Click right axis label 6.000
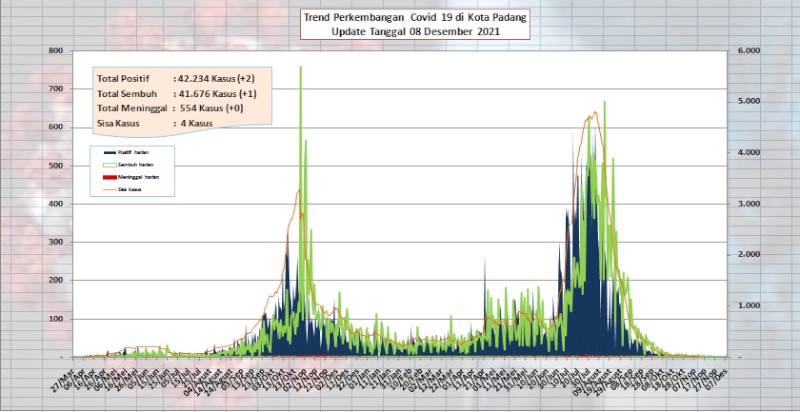800x412 pixels. 749,51
